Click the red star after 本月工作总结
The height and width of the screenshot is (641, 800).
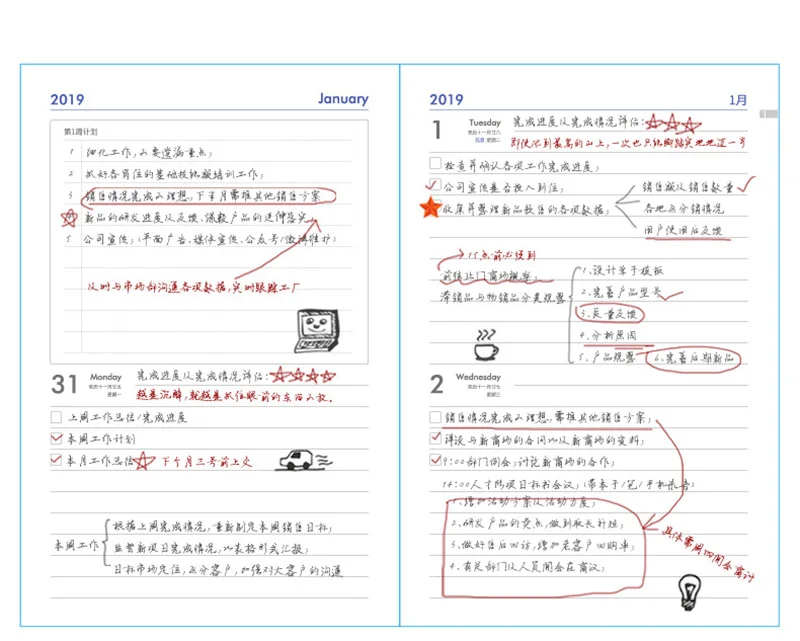(144, 461)
